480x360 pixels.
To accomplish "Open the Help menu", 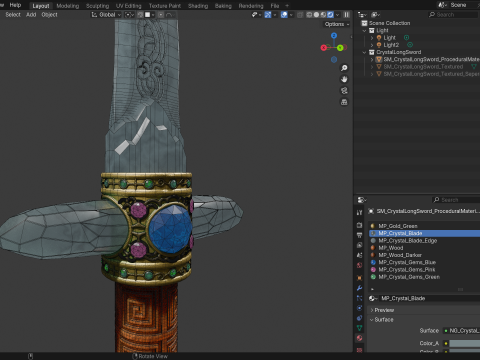I will [x=15, y=5].
